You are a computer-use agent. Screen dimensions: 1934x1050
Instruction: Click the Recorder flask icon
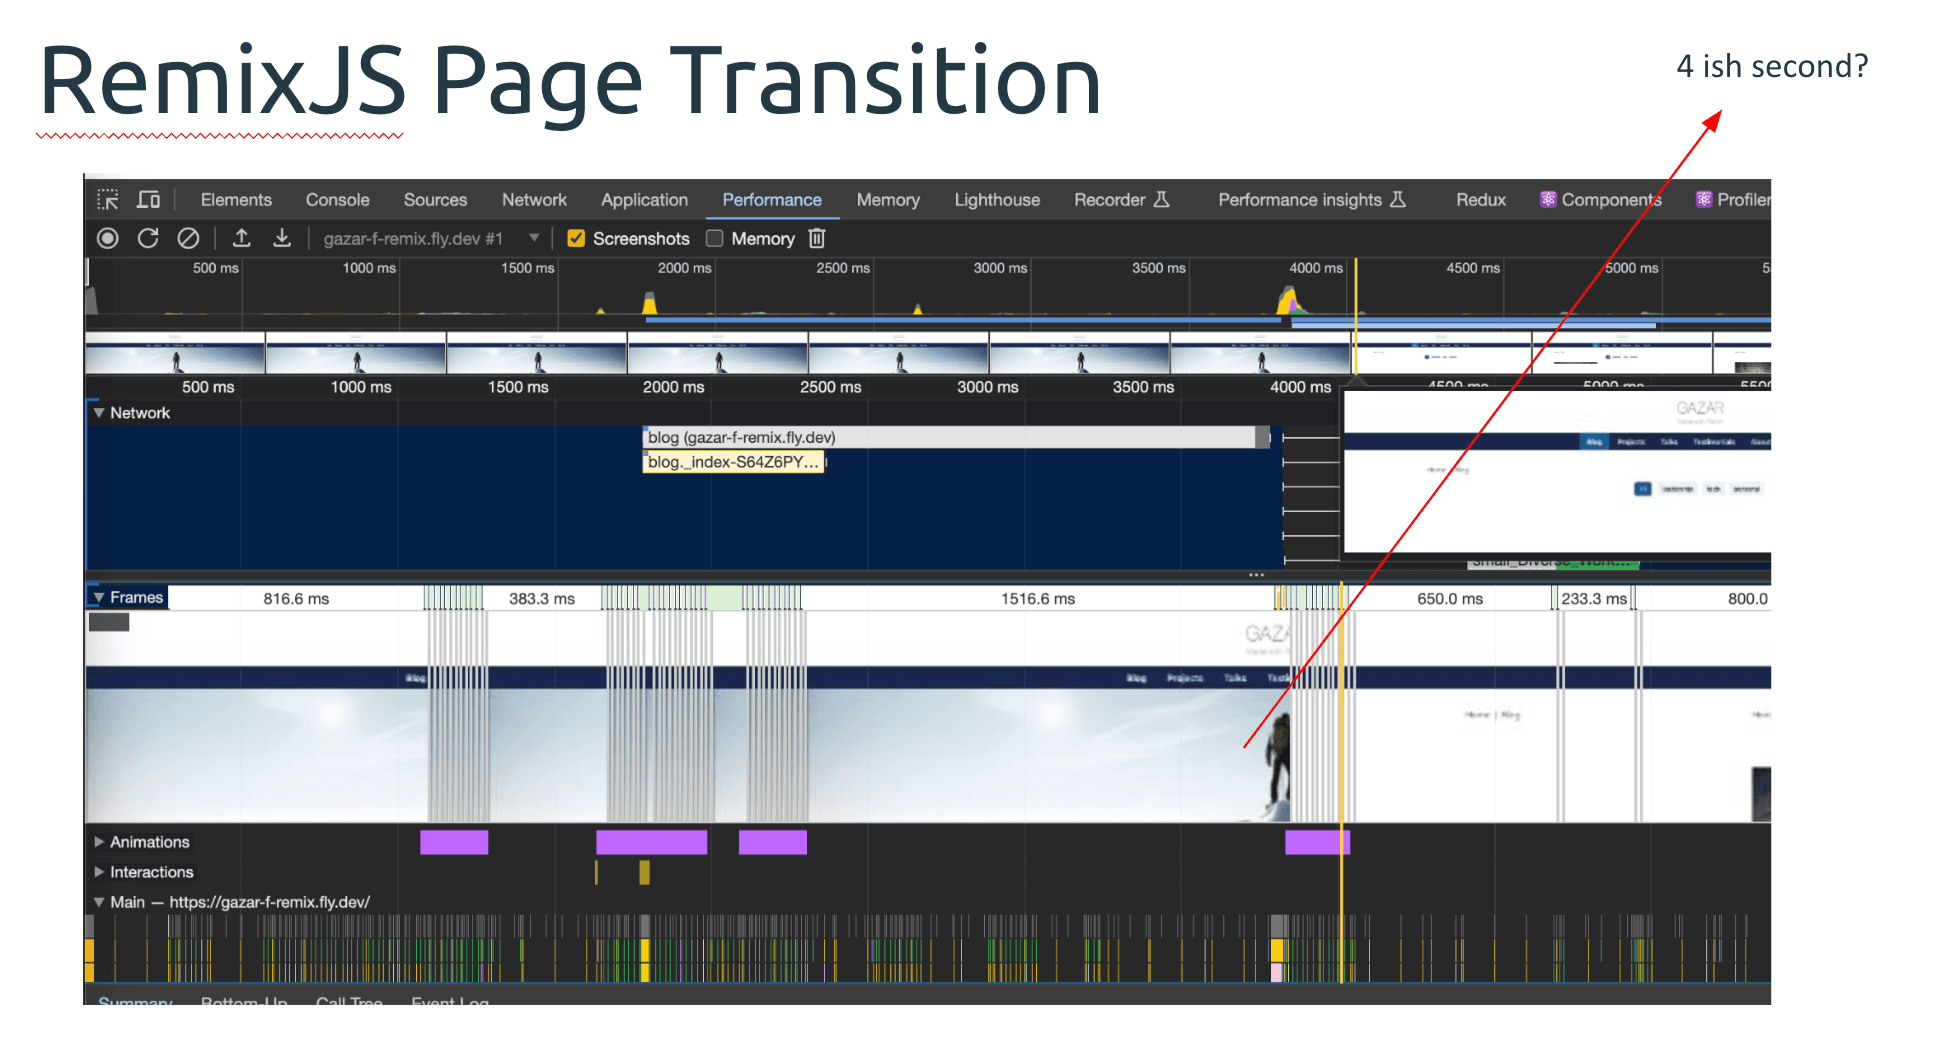pyautogui.click(x=1161, y=200)
